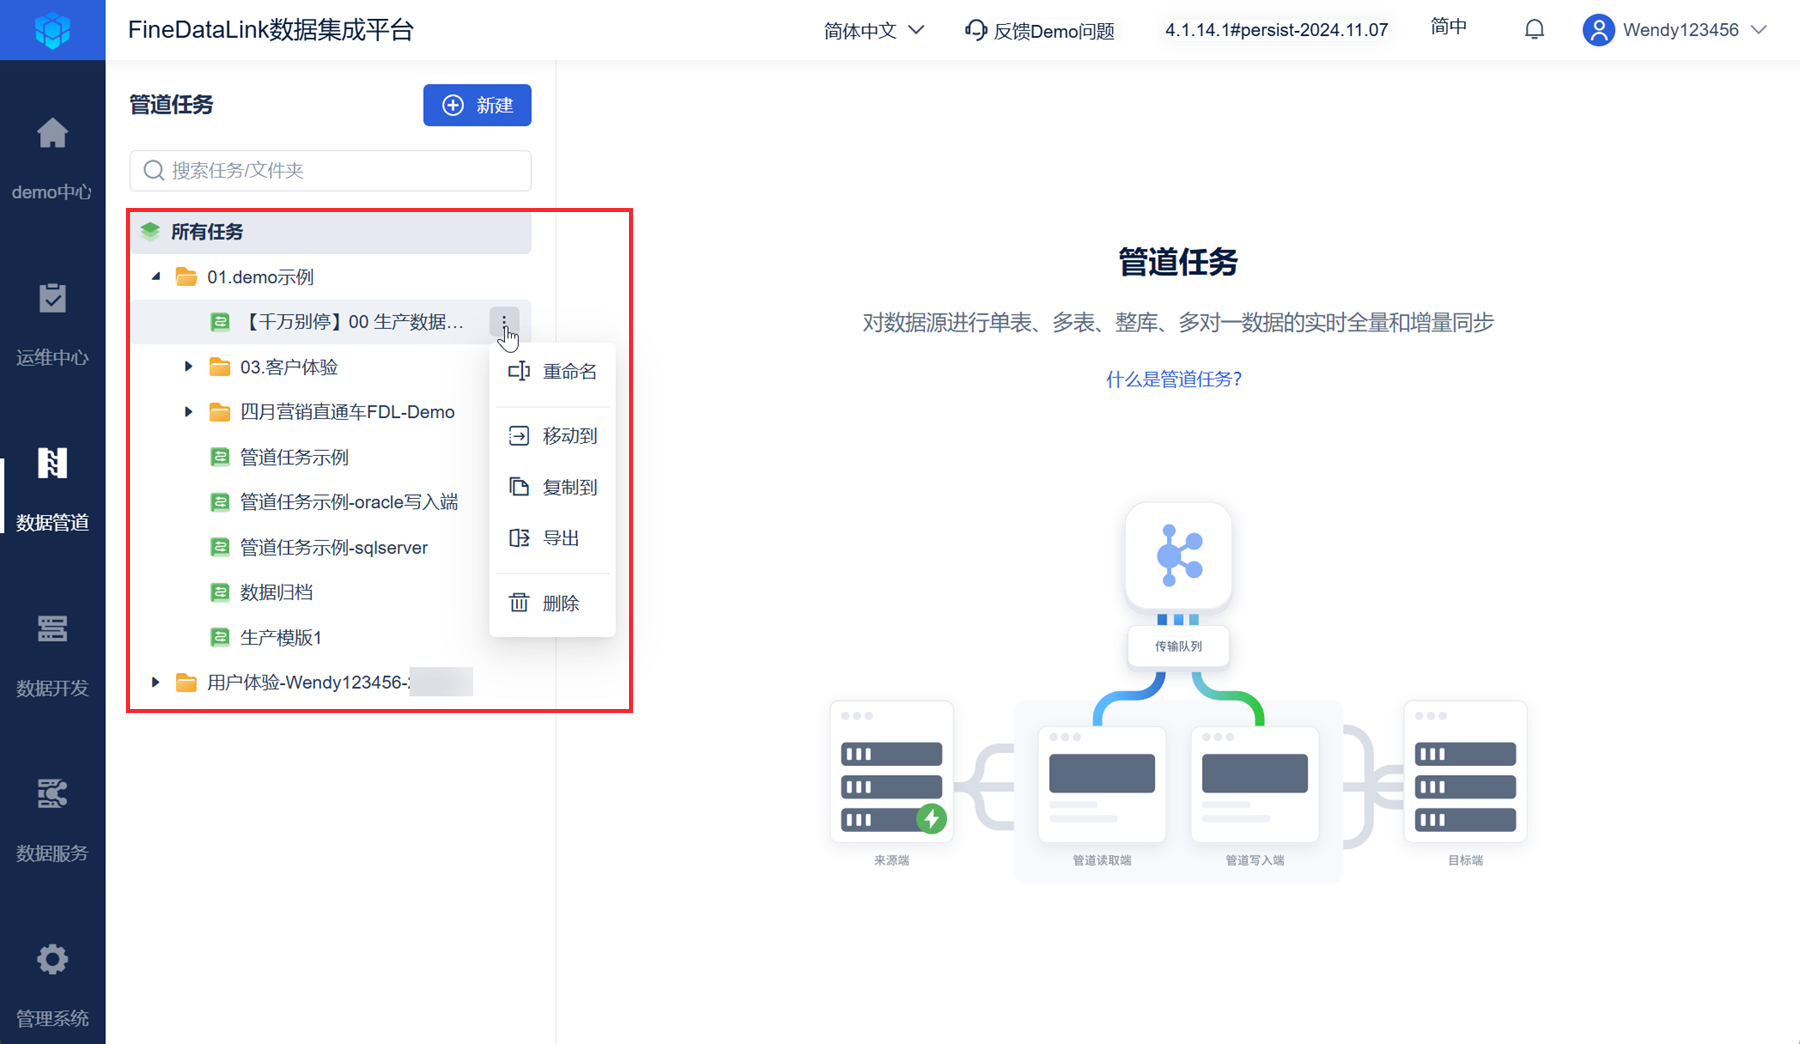Select the 数据管道 sidebar icon
Screen dimensions: 1800x1044
tap(52, 463)
